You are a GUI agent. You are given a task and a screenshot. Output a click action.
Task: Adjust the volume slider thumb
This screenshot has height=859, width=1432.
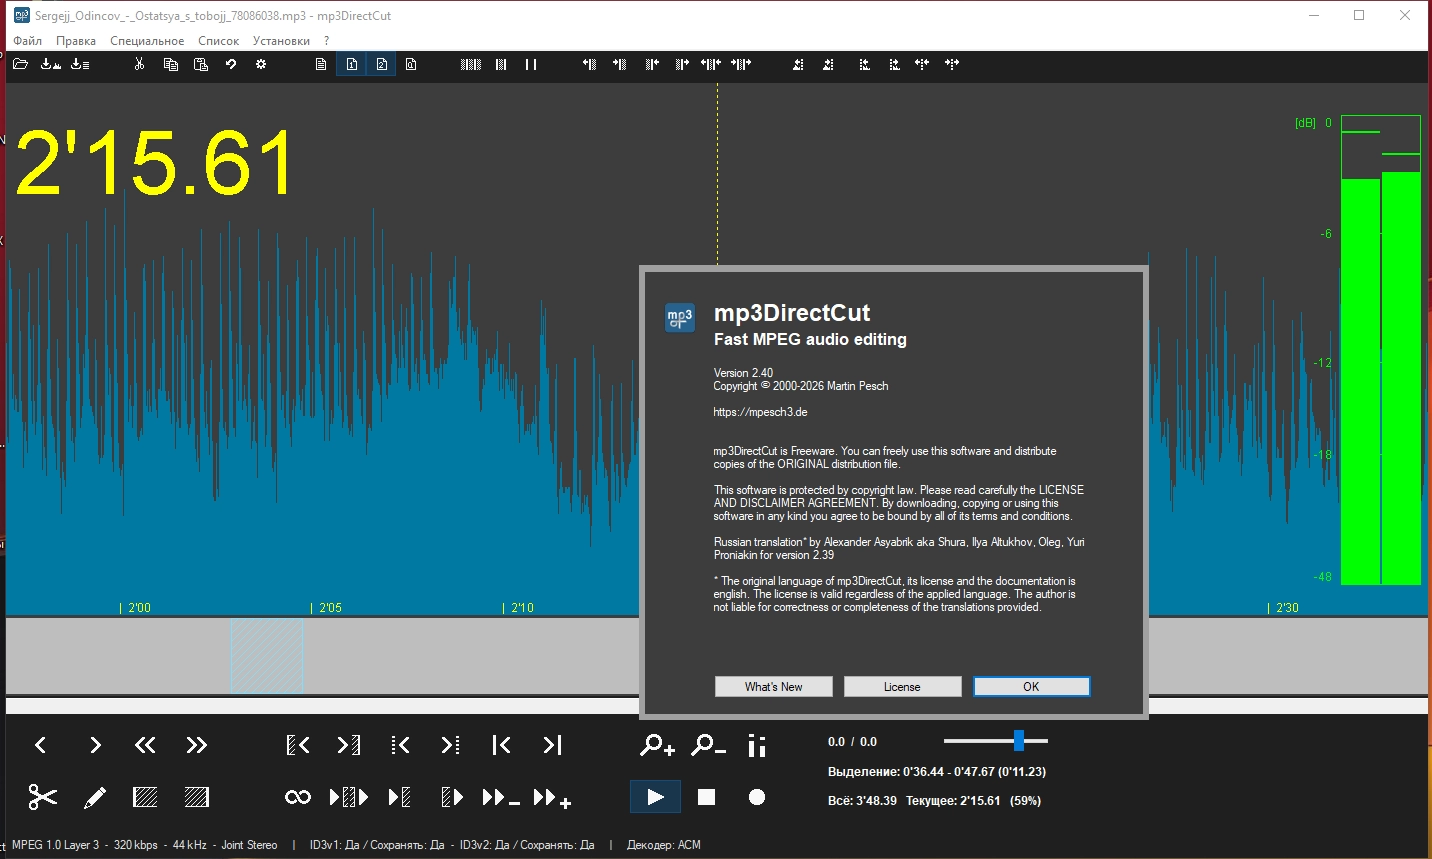coord(1018,741)
